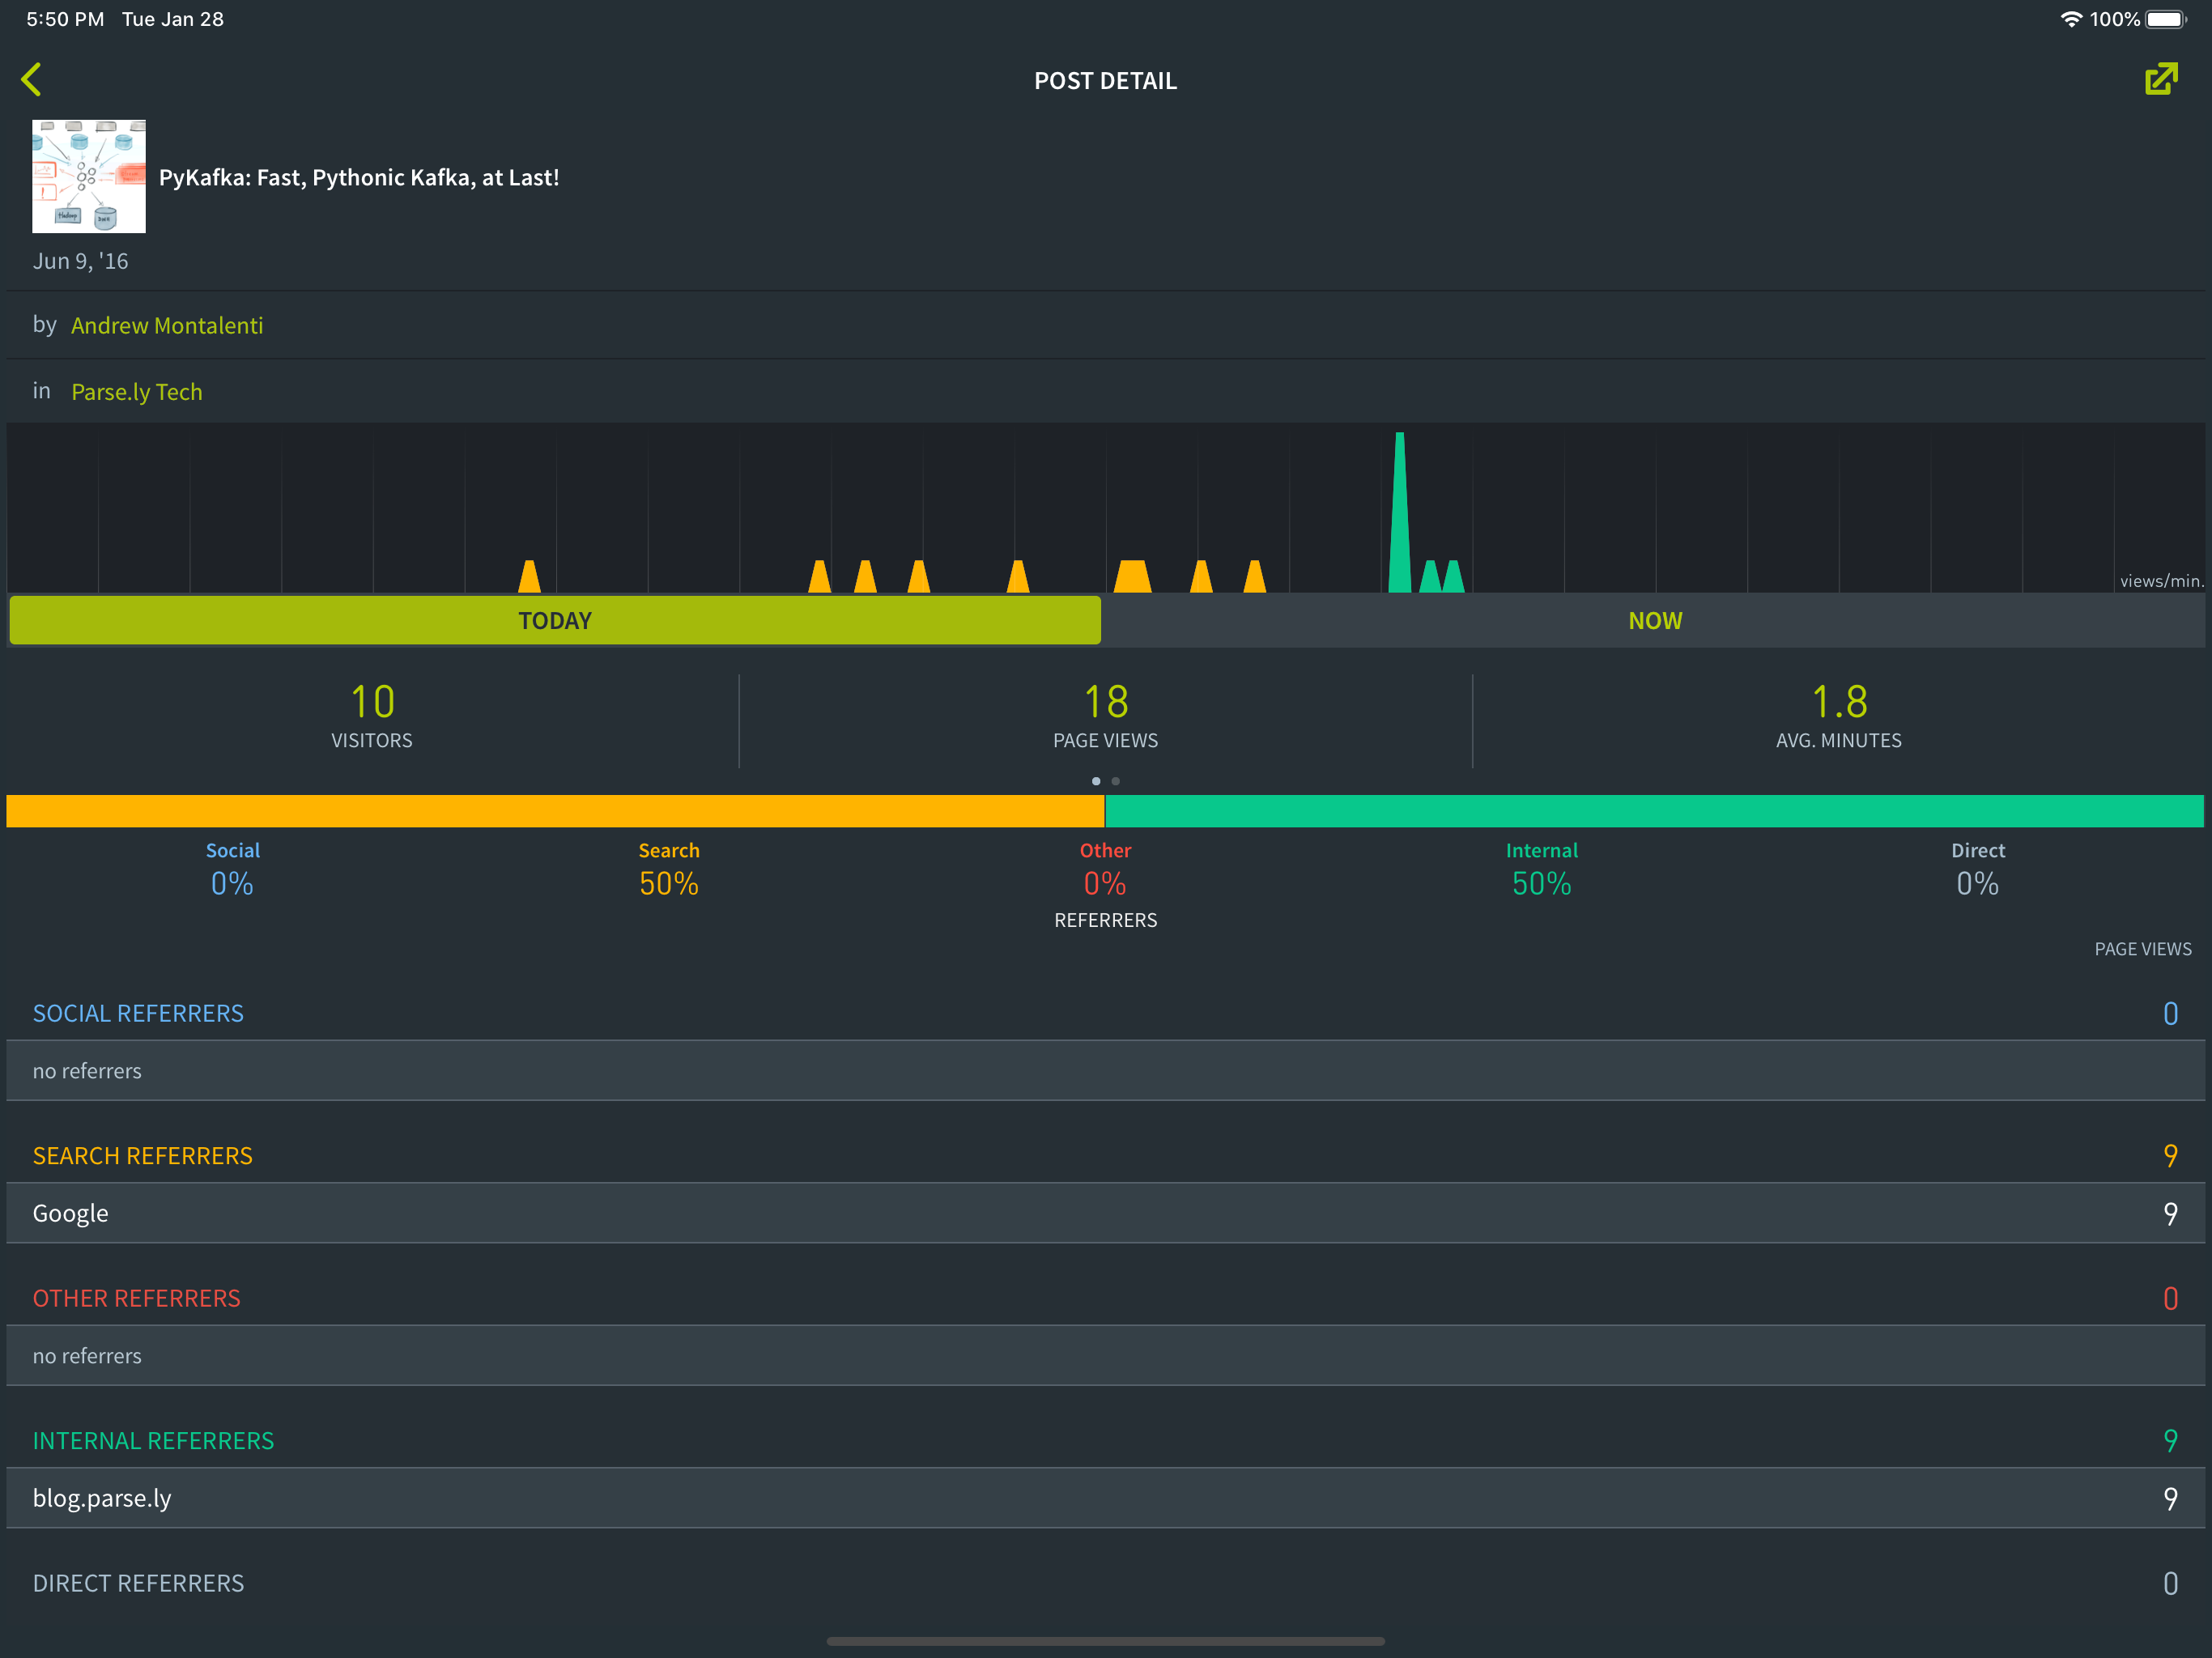Tap the 10 VISITORS metric
2212x1658 pixels.
pyautogui.click(x=372, y=716)
